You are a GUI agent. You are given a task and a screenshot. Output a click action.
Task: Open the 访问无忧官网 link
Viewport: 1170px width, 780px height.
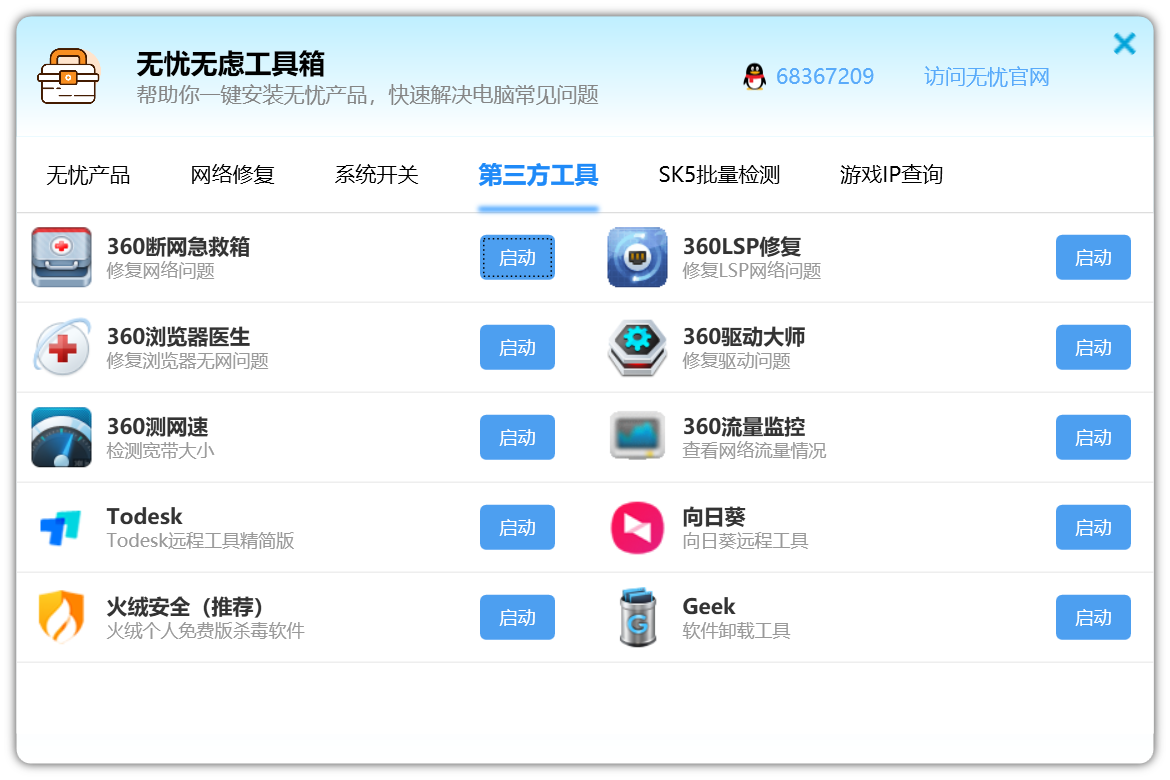(x=986, y=77)
